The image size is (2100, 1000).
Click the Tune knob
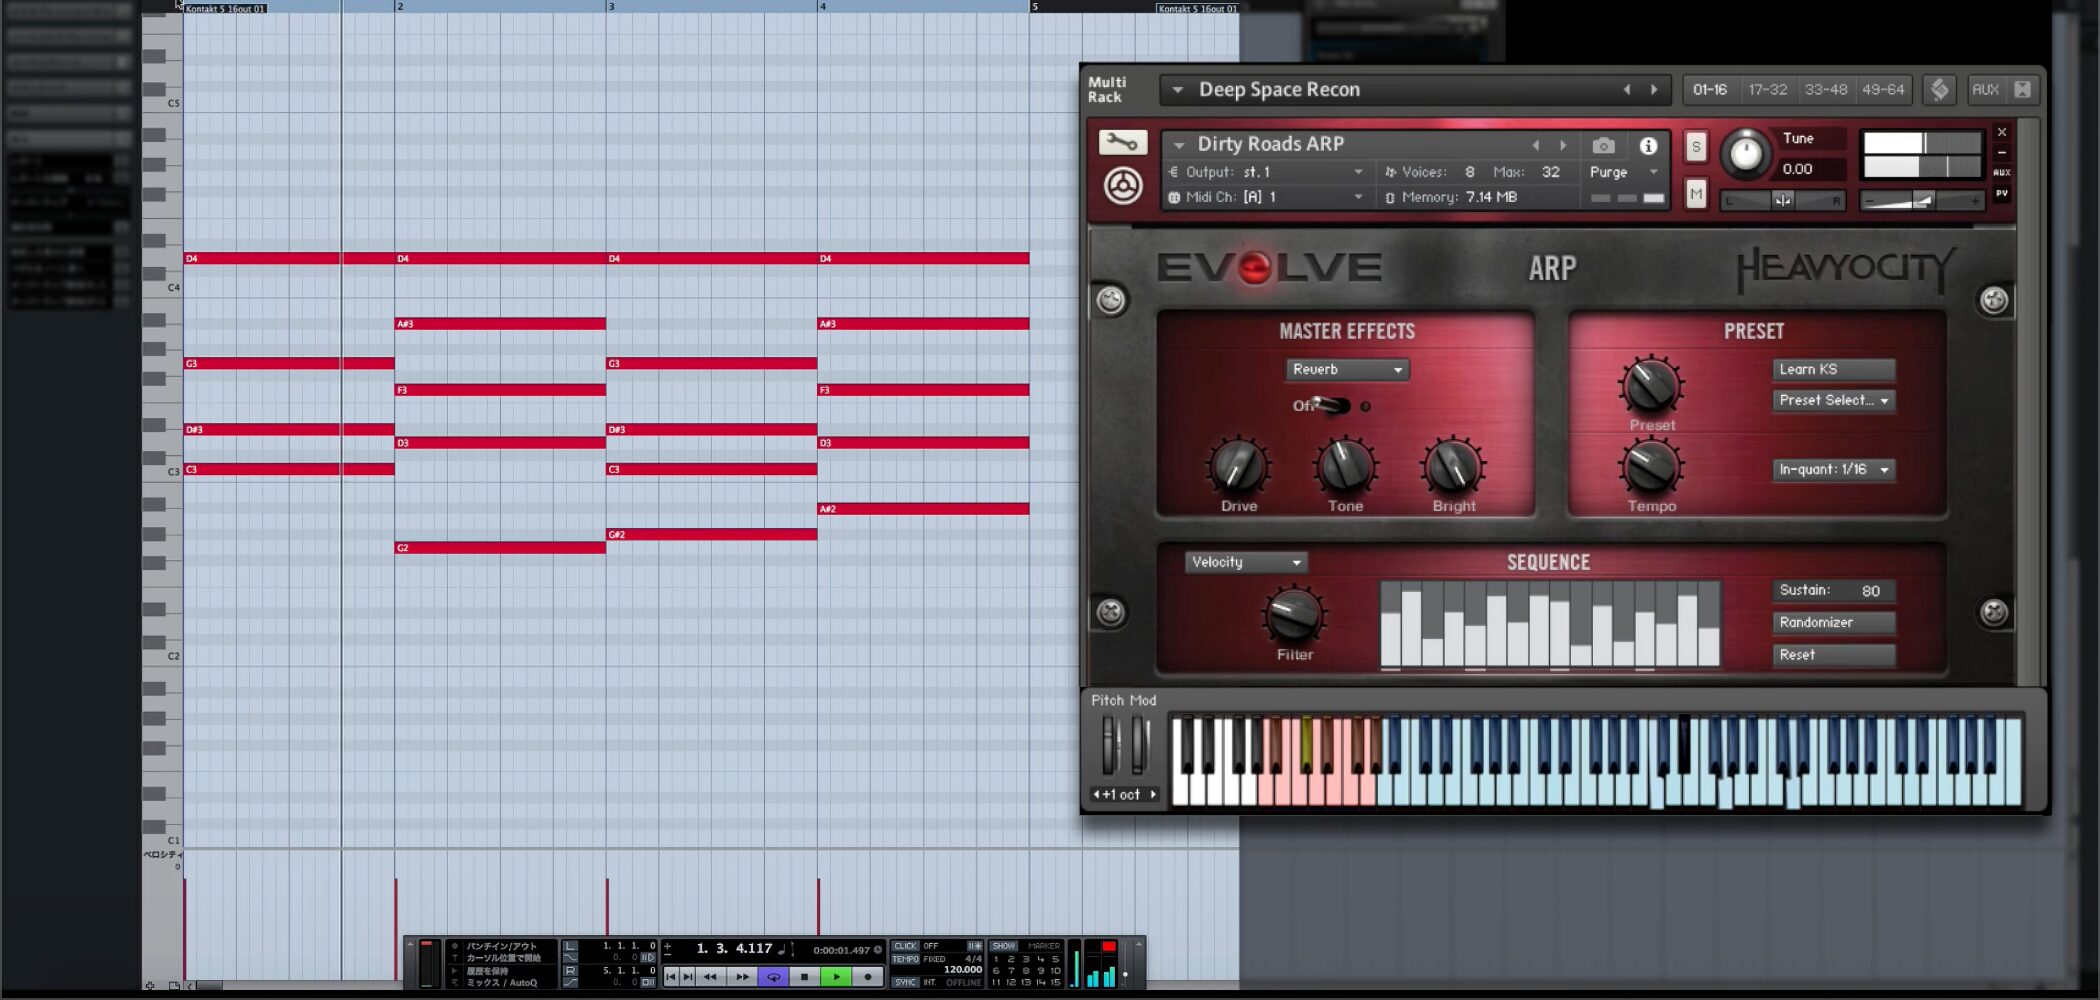[1746, 153]
